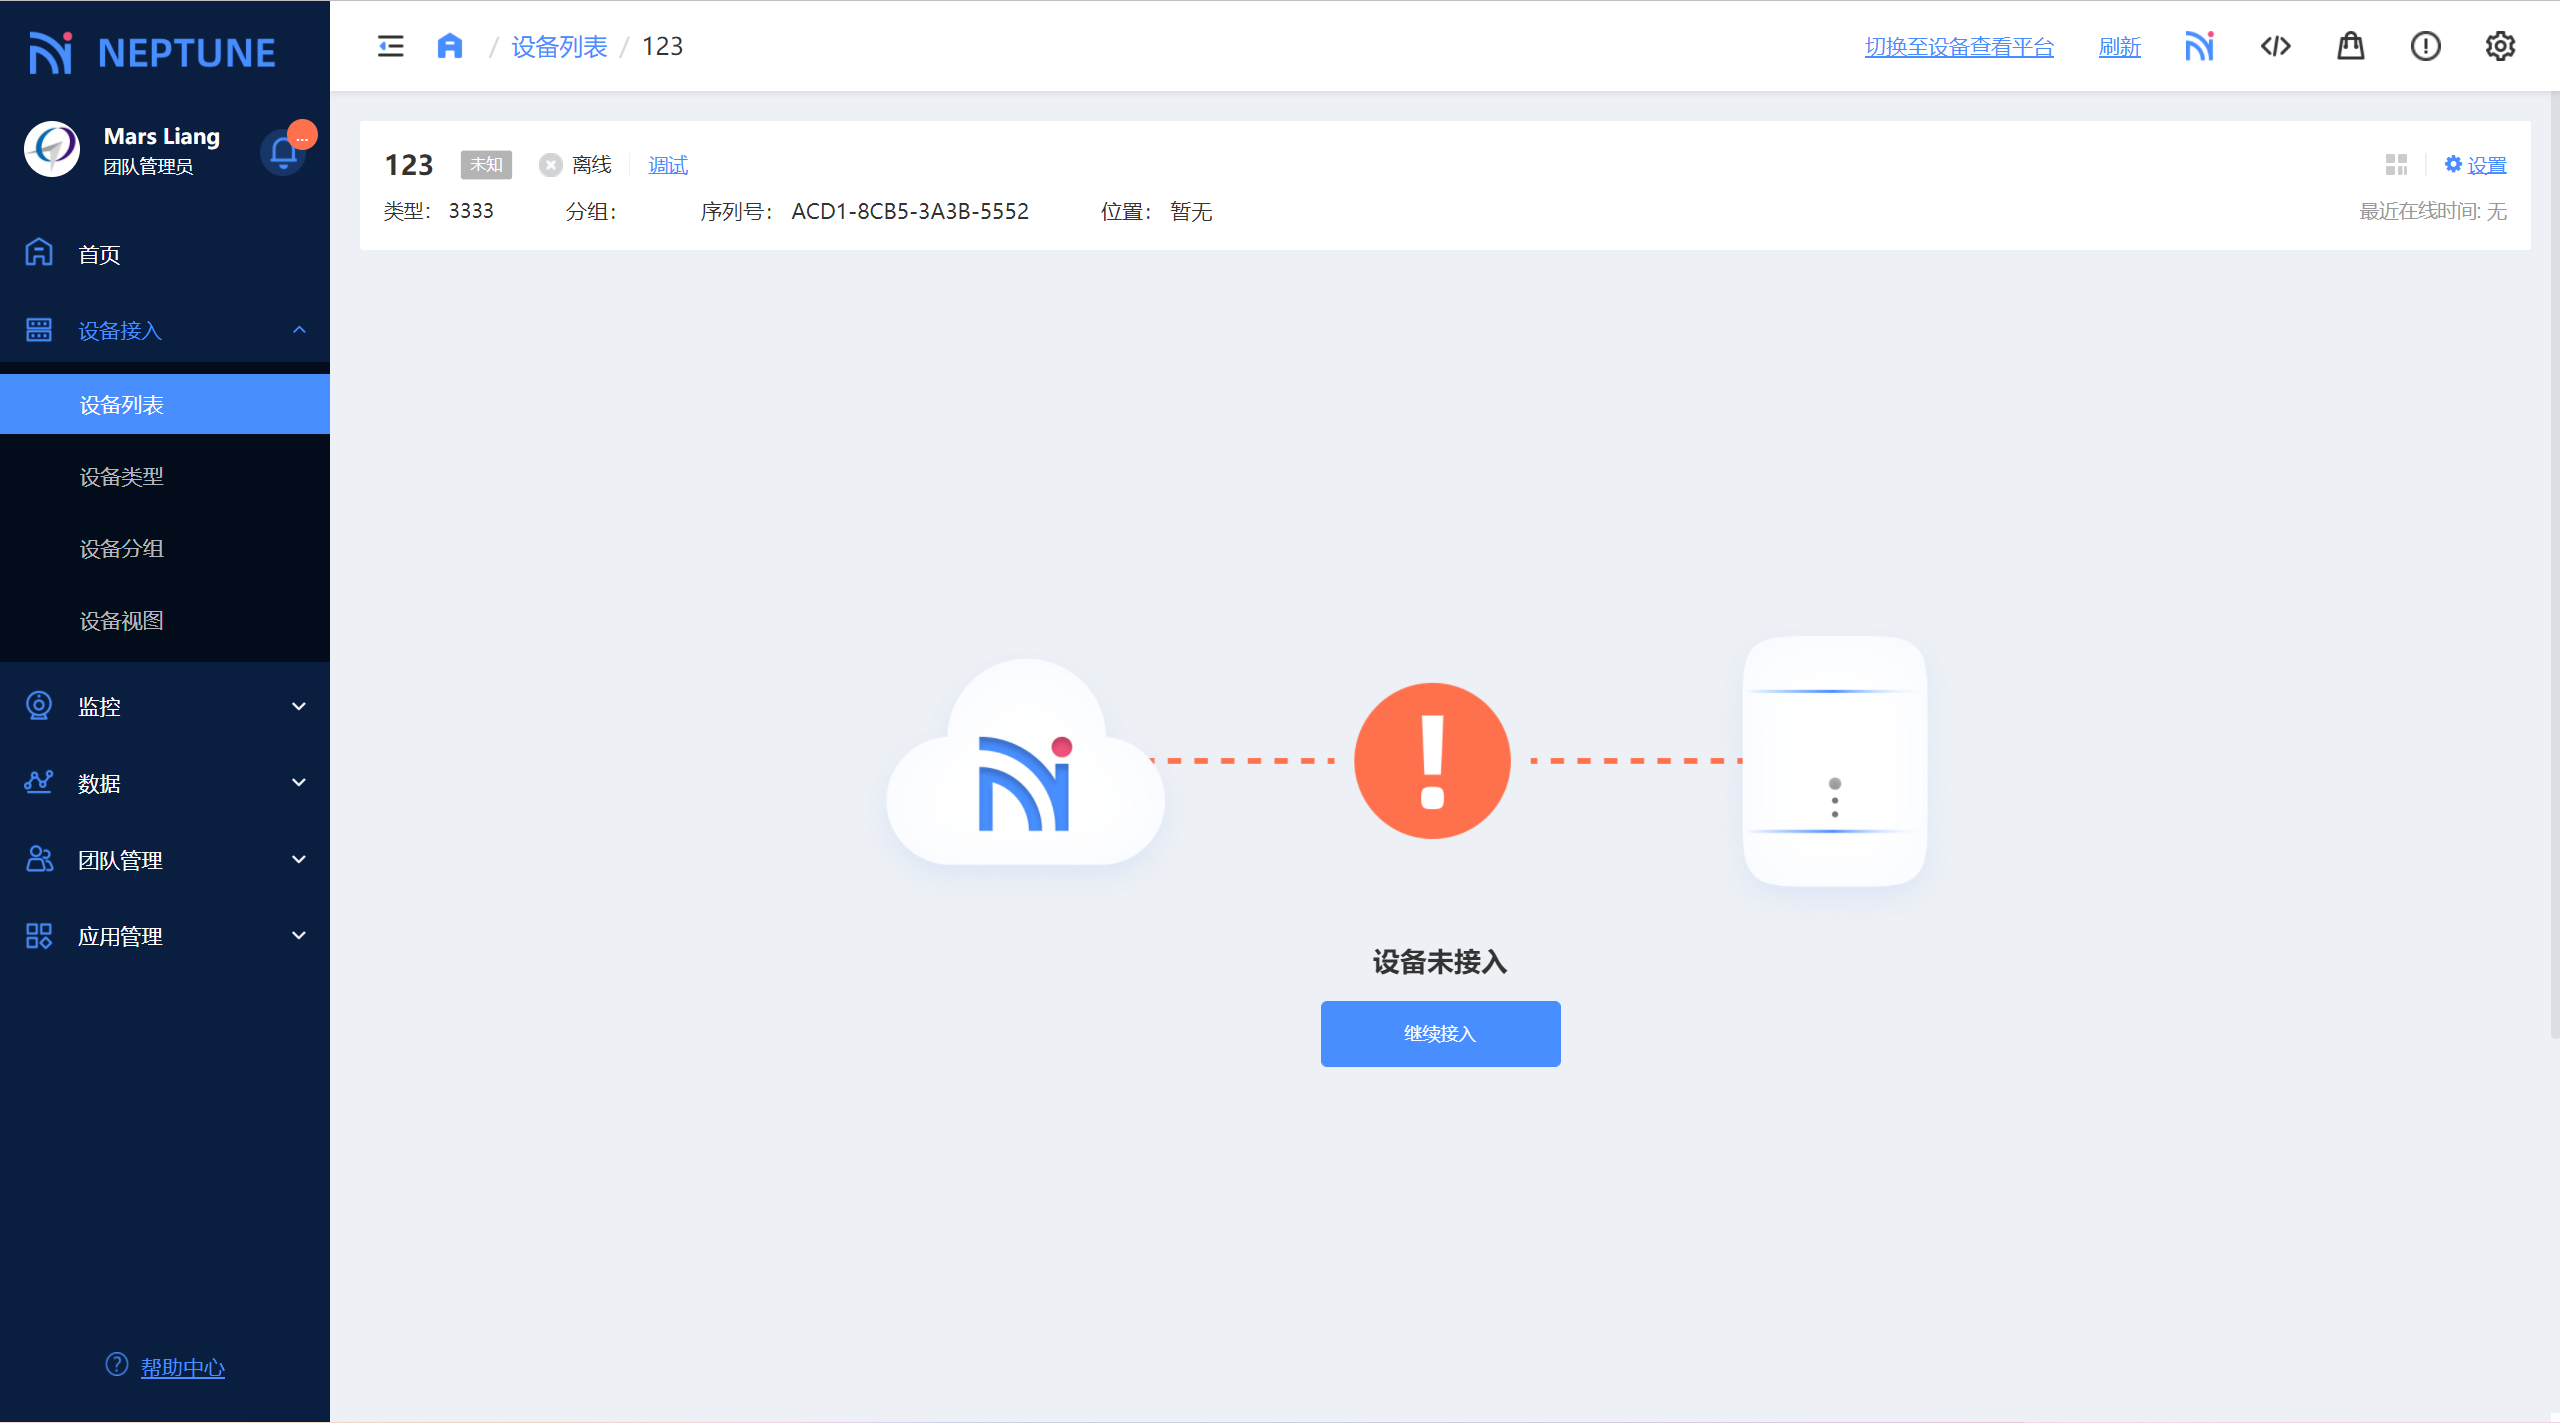Expand the 数据 menu chevron
The width and height of the screenshot is (2560, 1423).
coord(299,782)
